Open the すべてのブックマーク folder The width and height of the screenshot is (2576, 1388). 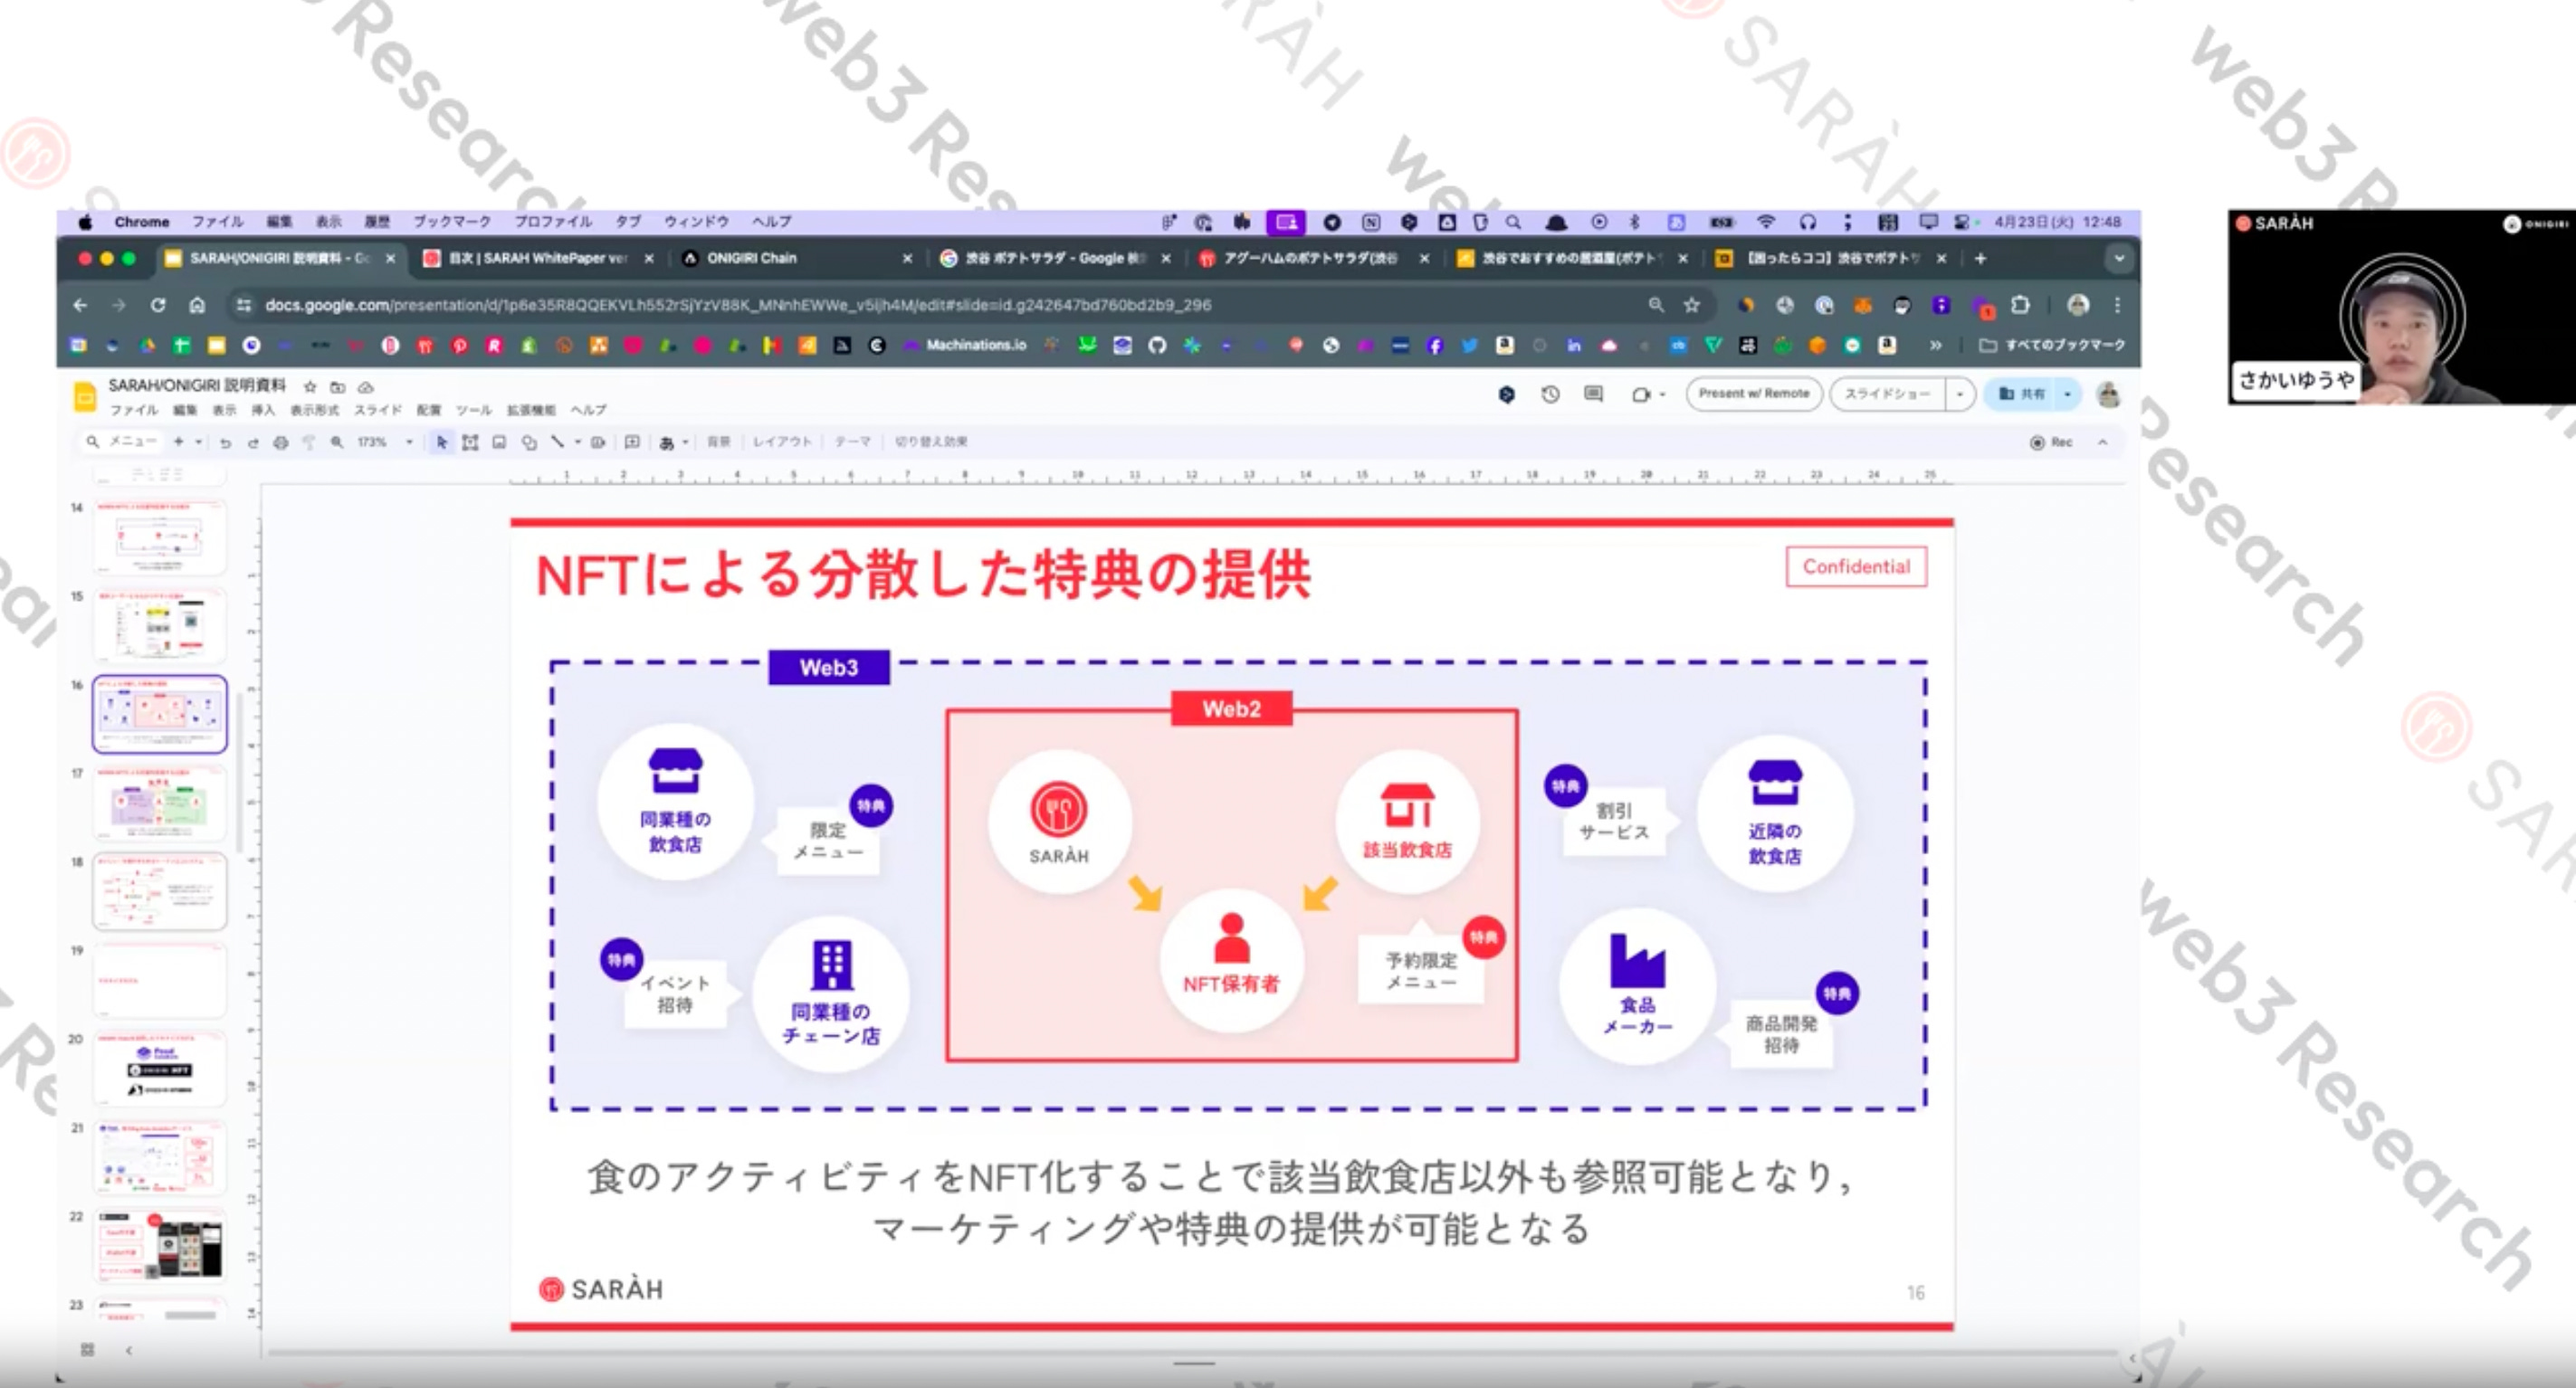pos(2052,345)
